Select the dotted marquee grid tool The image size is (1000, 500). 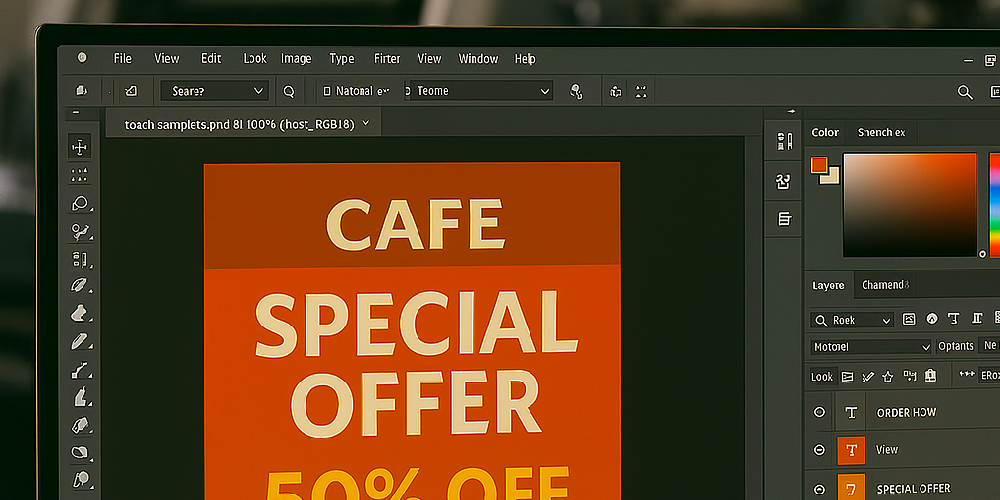pos(80,175)
